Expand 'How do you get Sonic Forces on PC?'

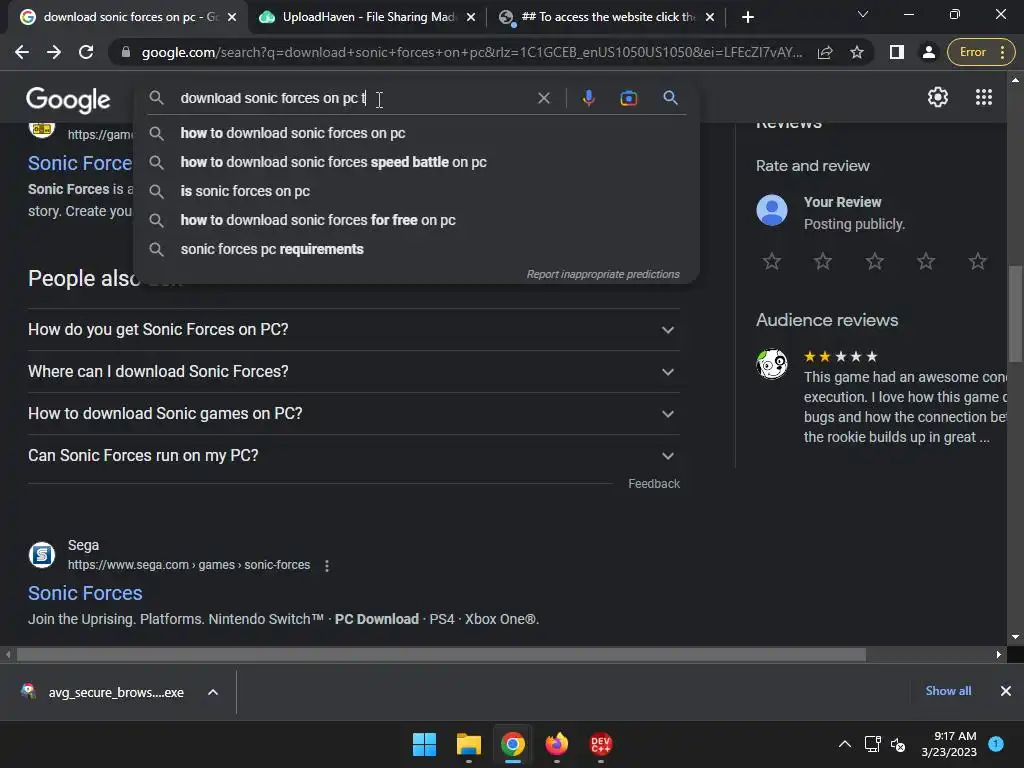coord(353,330)
